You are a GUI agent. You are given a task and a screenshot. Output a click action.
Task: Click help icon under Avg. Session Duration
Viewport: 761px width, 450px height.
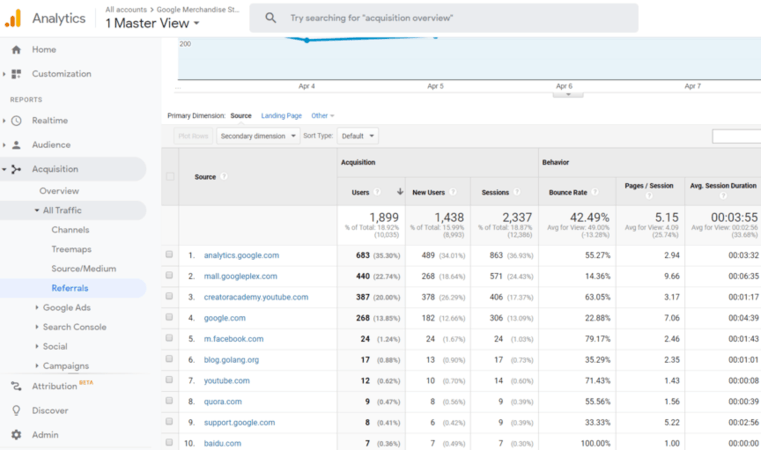(x=723, y=196)
